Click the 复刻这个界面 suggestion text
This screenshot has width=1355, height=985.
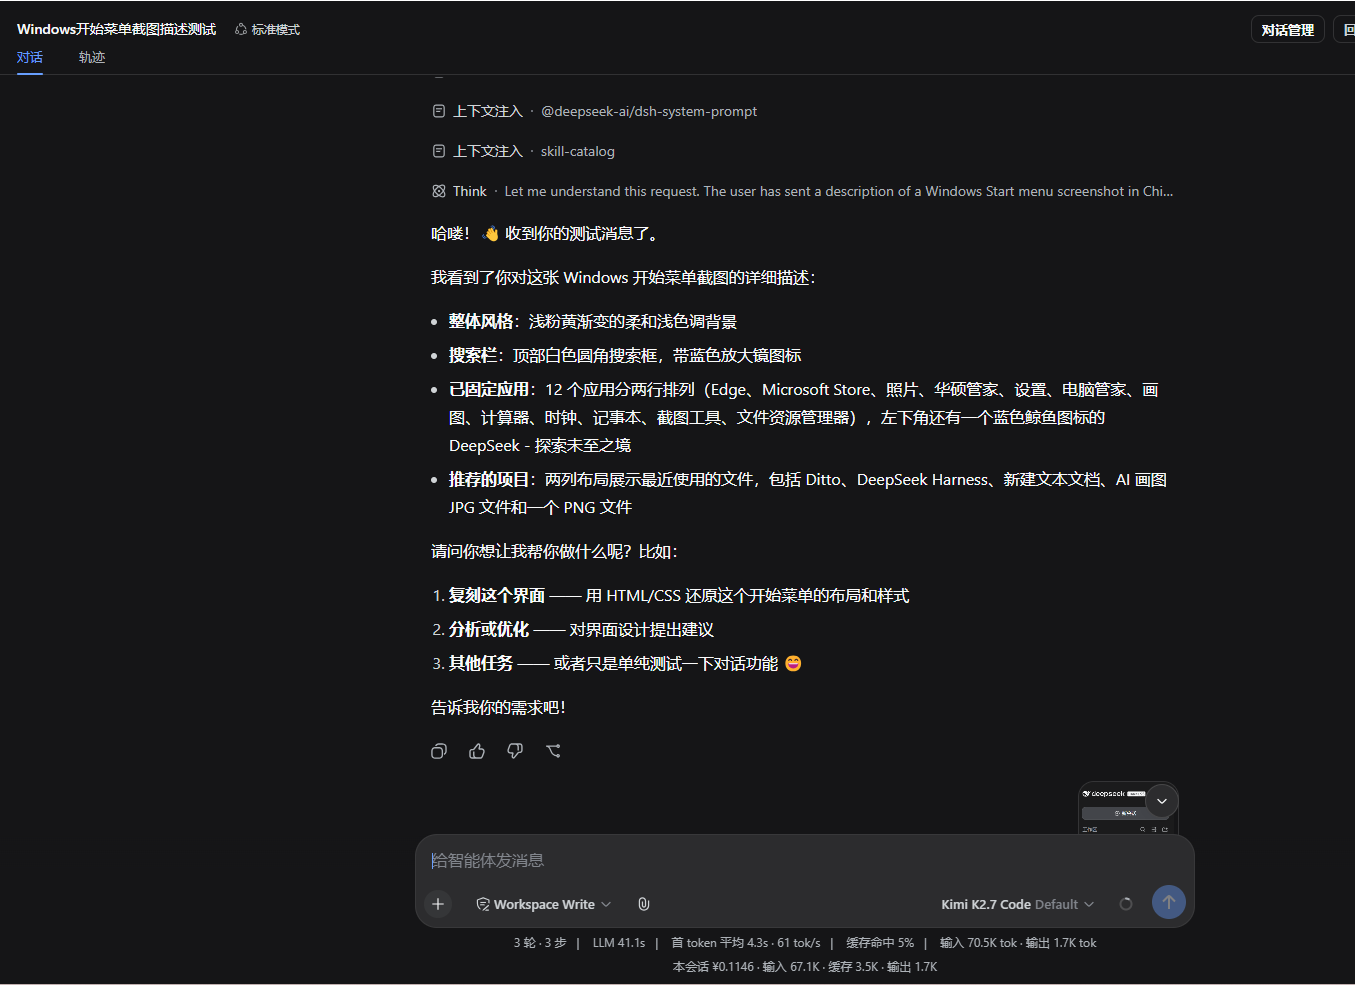pyautogui.click(x=497, y=595)
